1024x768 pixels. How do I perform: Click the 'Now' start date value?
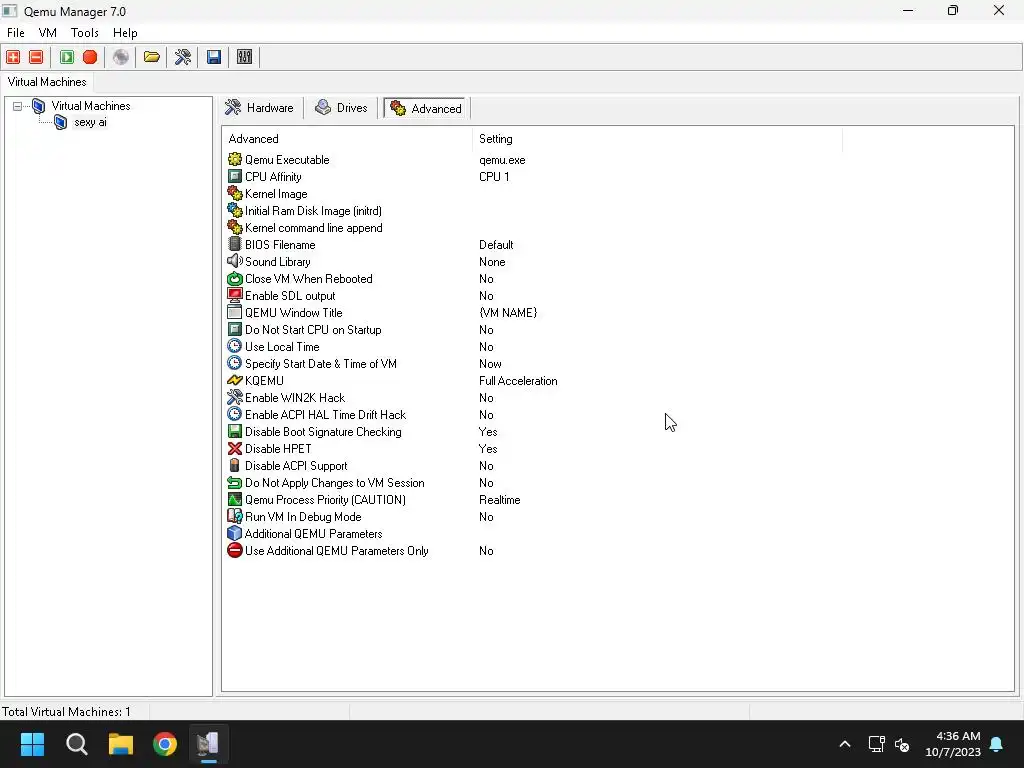[490, 364]
